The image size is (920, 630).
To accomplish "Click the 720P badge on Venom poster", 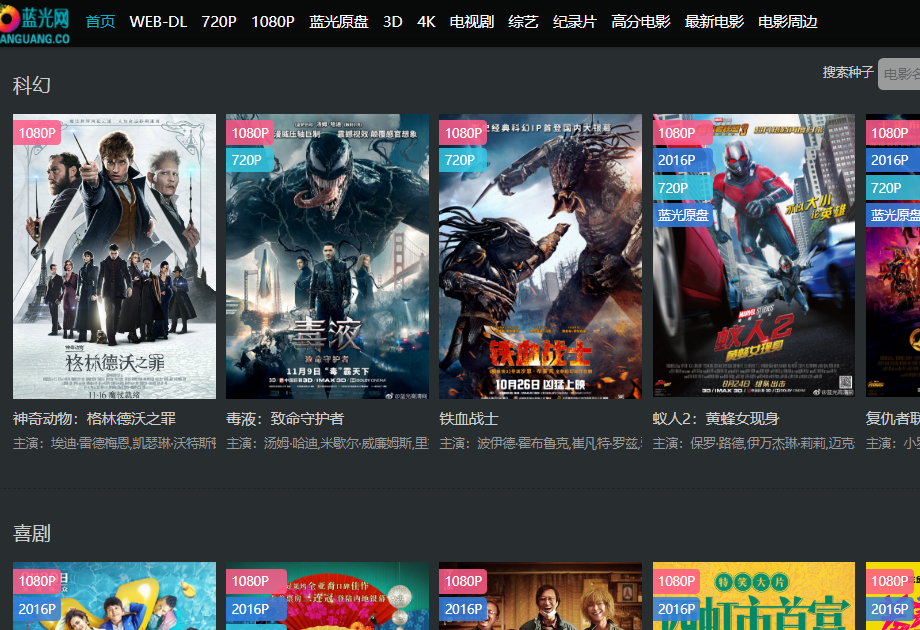I will [248, 160].
